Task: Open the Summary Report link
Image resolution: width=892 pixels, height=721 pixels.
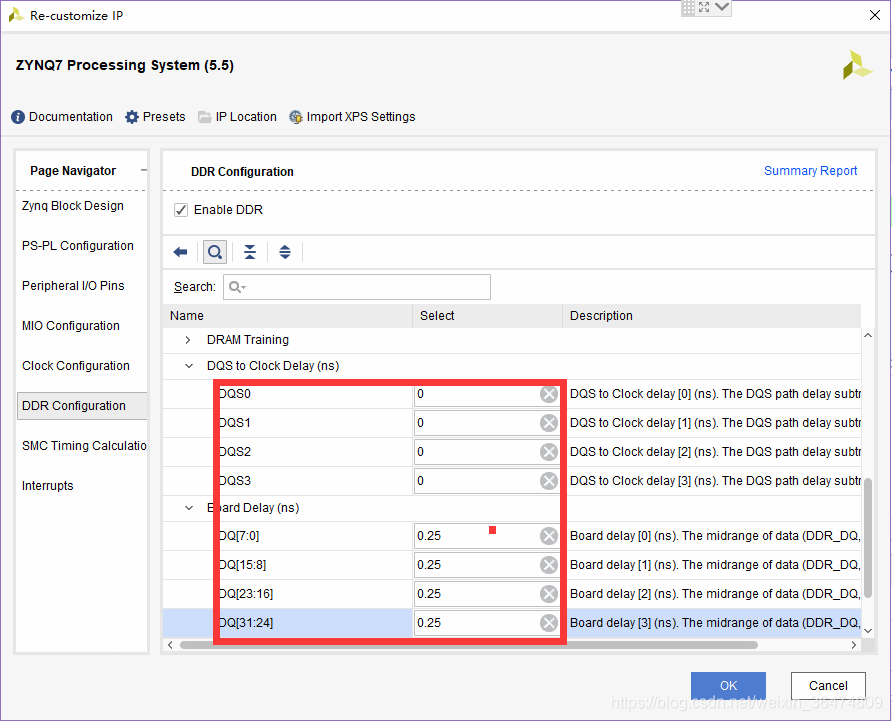Action: click(810, 171)
